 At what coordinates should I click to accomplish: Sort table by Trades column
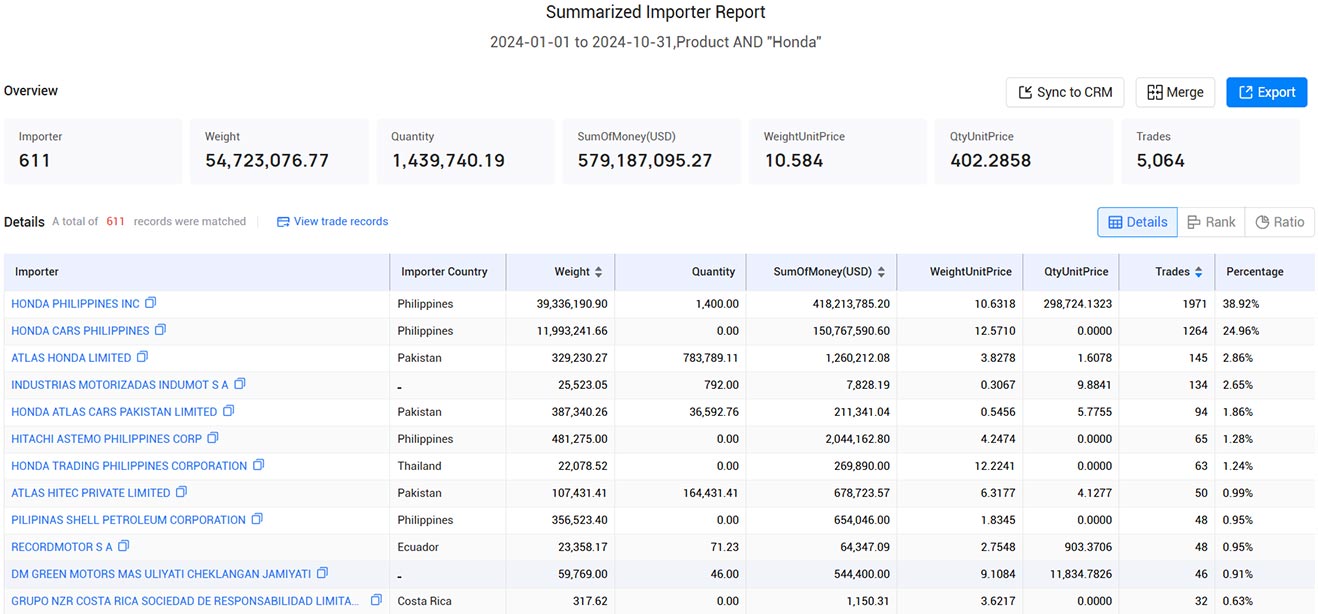point(1198,272)
